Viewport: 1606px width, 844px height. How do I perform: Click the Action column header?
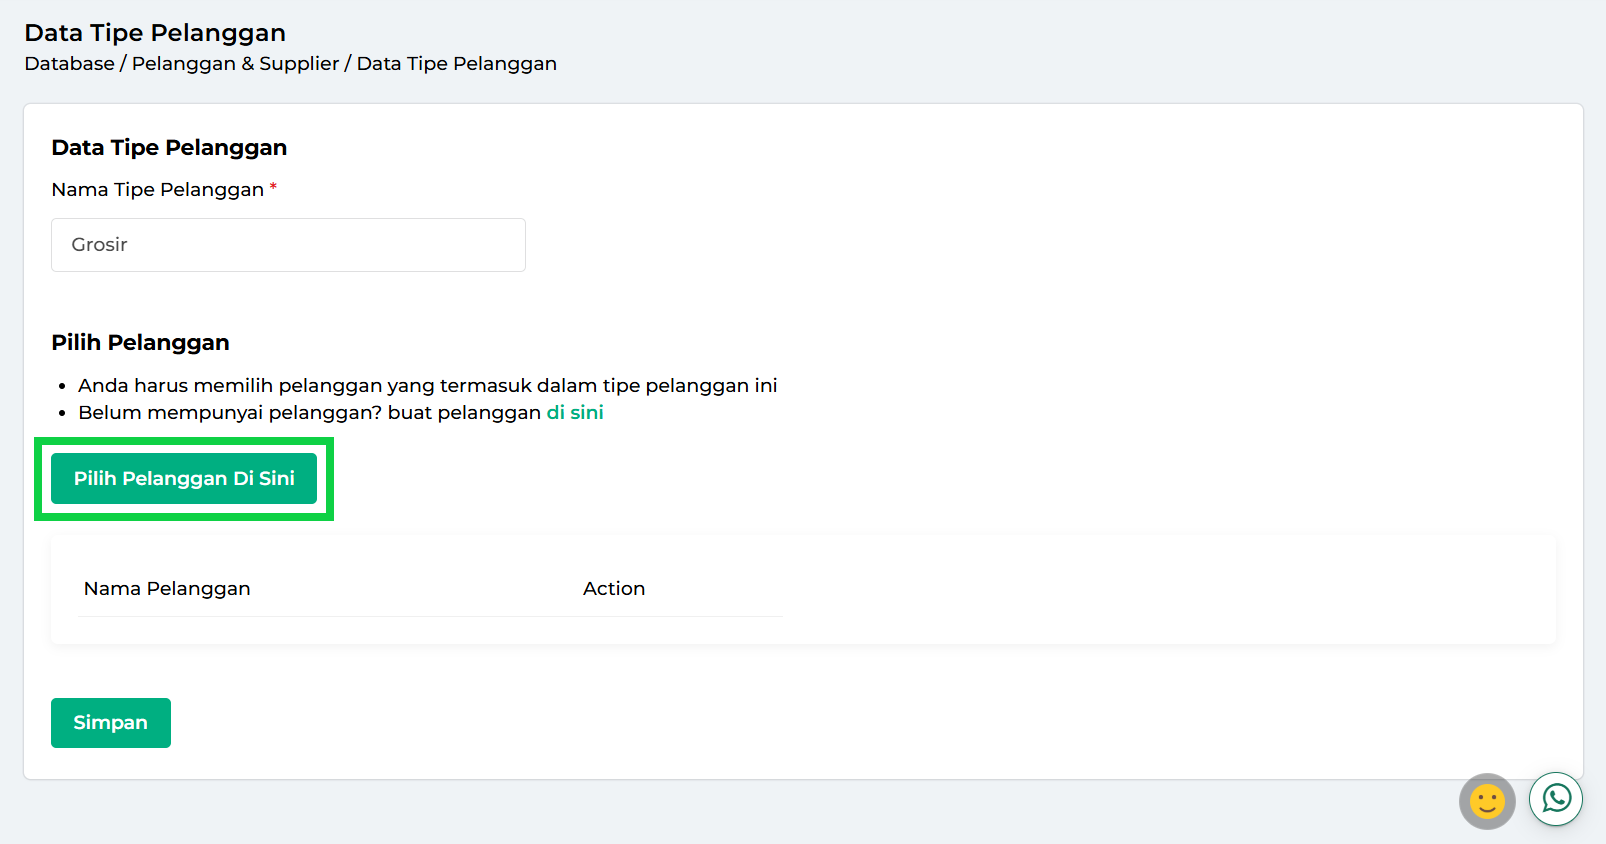(x=614, y=589)
